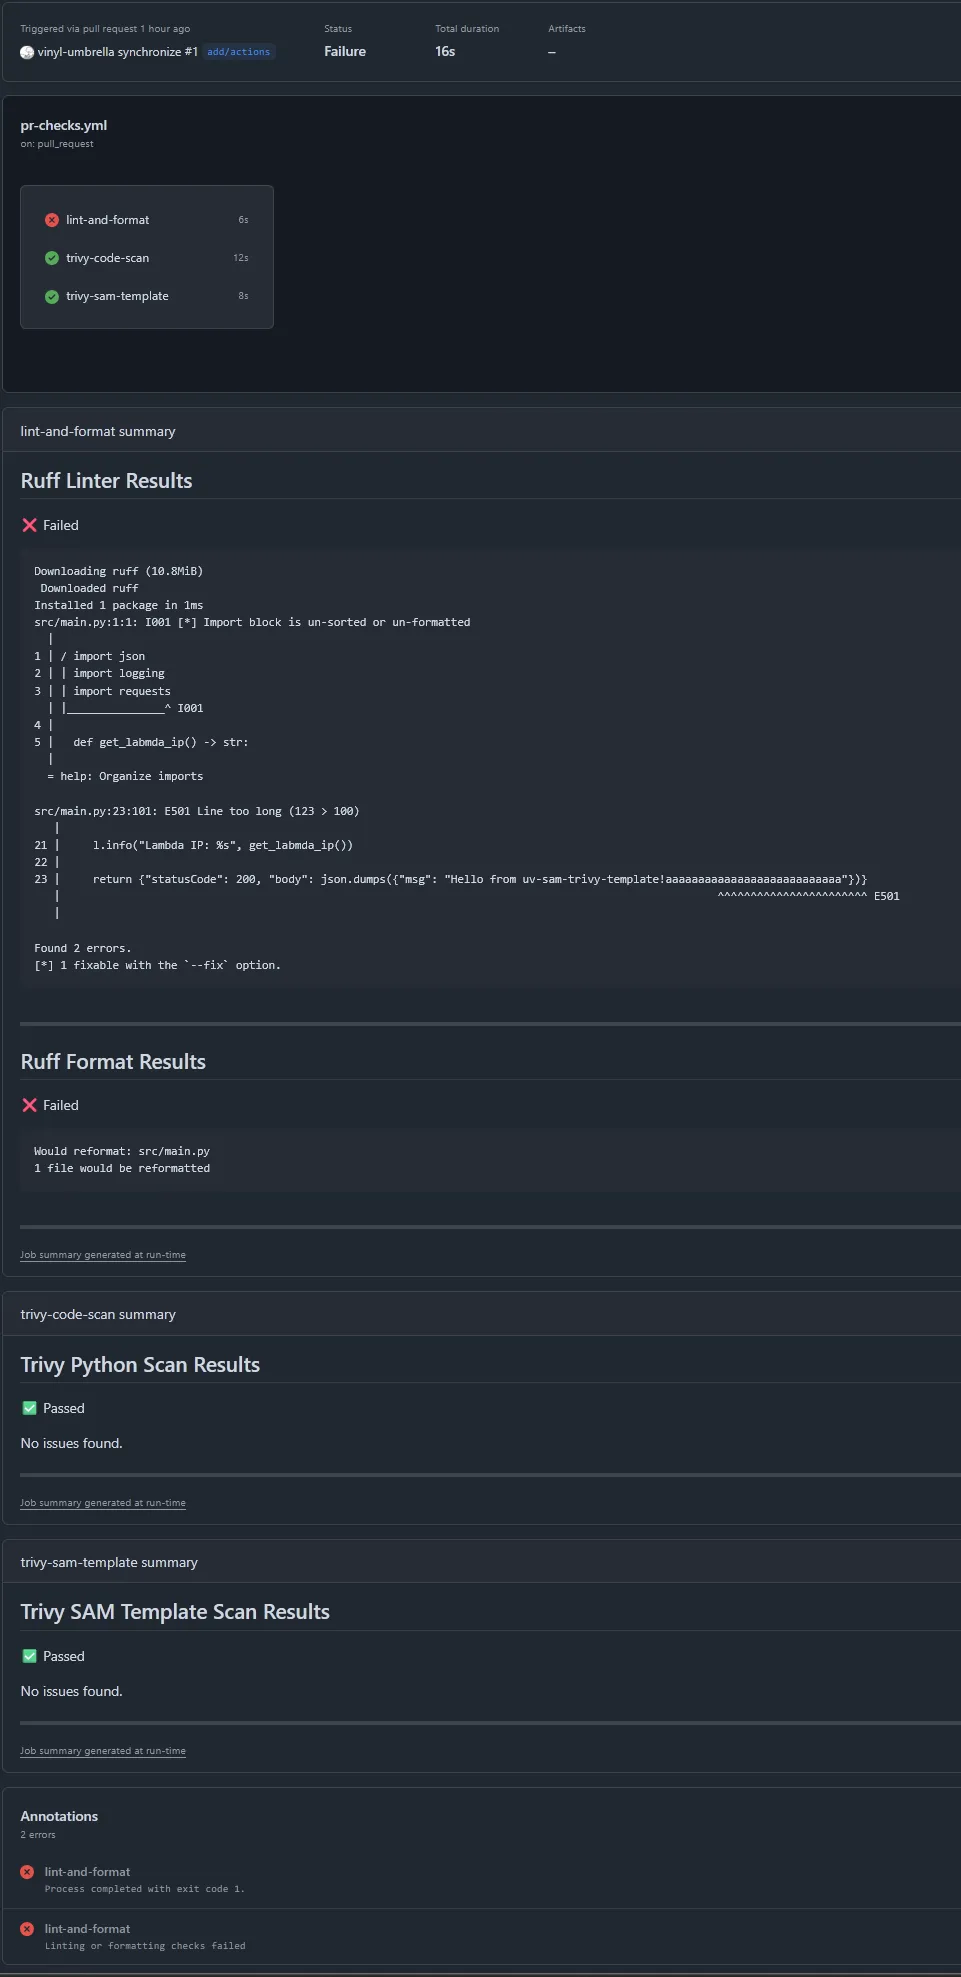Open annotation 'Linting or formatting checks failed'

pos(145,1946)
